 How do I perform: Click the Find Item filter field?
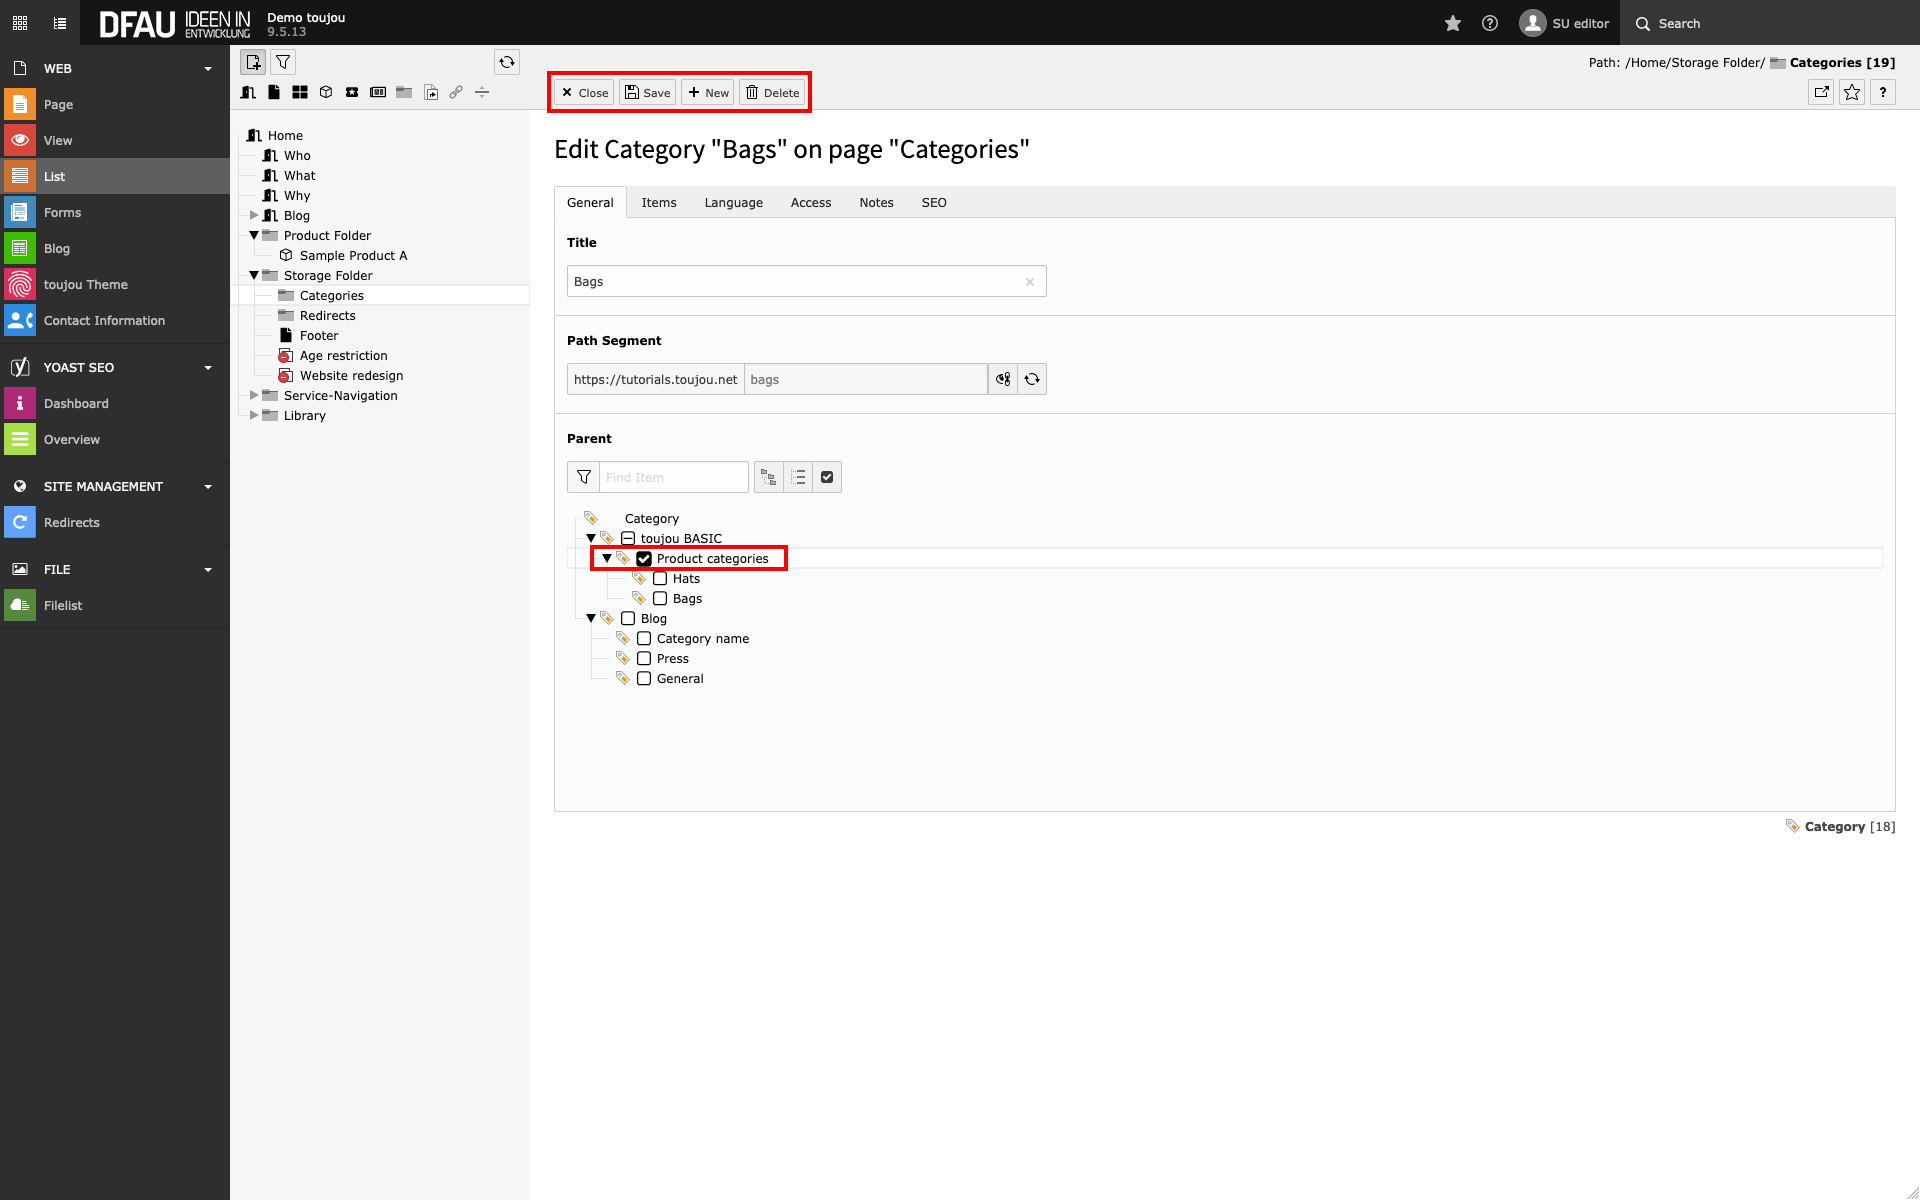tap(673, 477)
